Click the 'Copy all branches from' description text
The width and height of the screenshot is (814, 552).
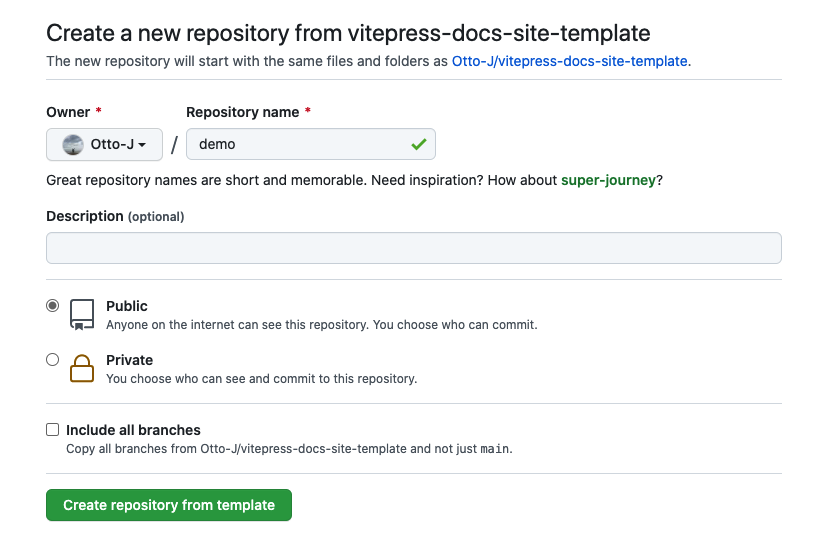[289, 449]
